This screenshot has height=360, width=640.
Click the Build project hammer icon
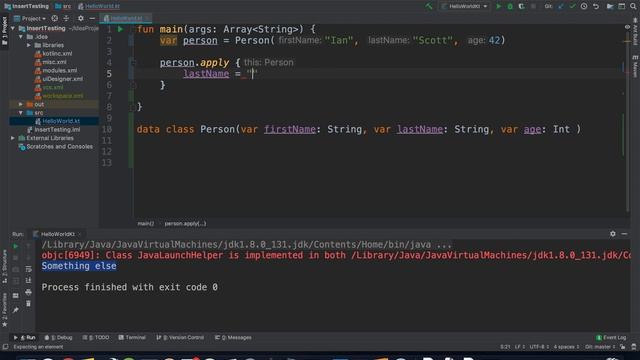429,6
